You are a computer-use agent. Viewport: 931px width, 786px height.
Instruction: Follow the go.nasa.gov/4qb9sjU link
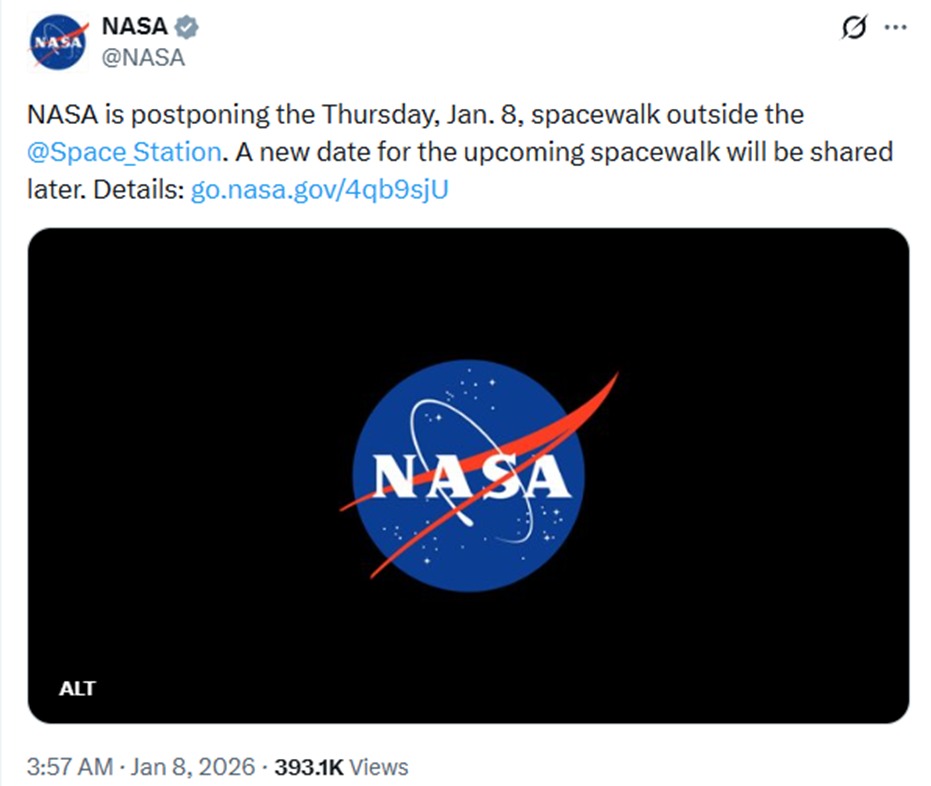(x=319, y=189)
